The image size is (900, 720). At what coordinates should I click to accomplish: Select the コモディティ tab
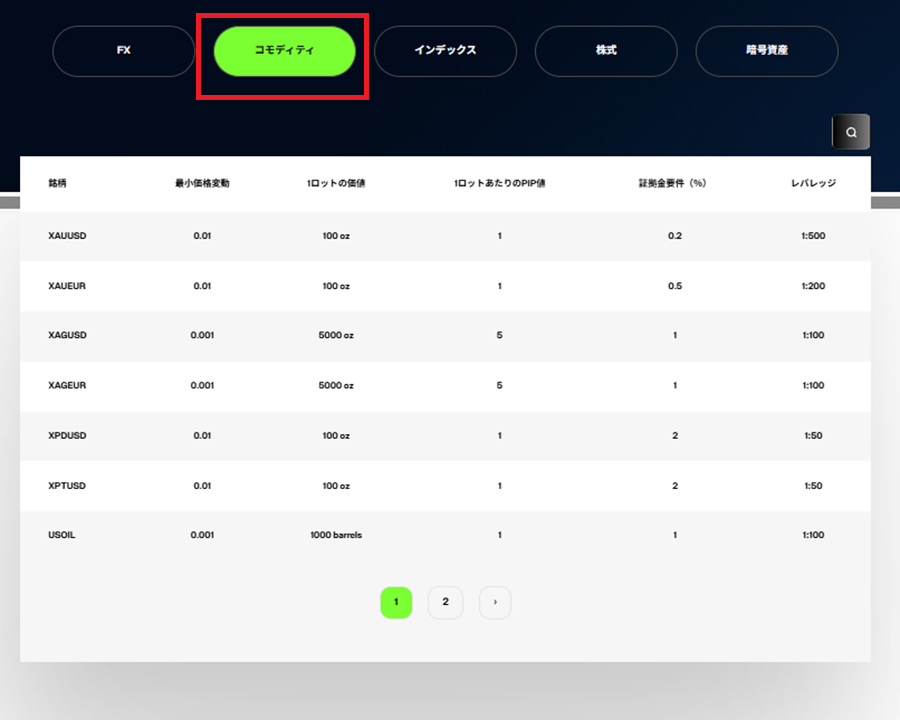[x=284, y=51]
